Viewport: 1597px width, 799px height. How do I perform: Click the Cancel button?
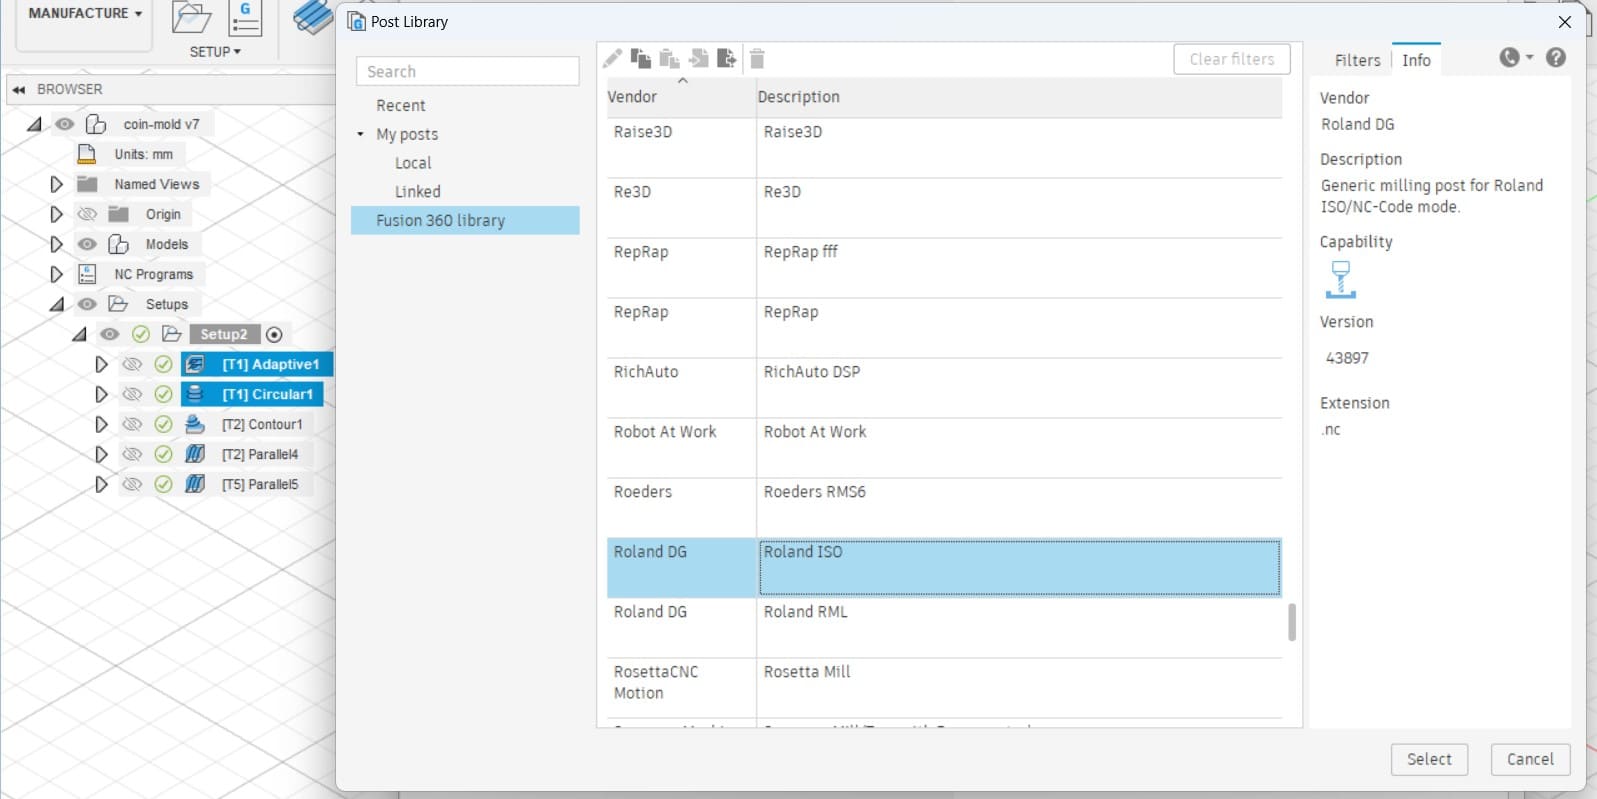click(1530, 759)
